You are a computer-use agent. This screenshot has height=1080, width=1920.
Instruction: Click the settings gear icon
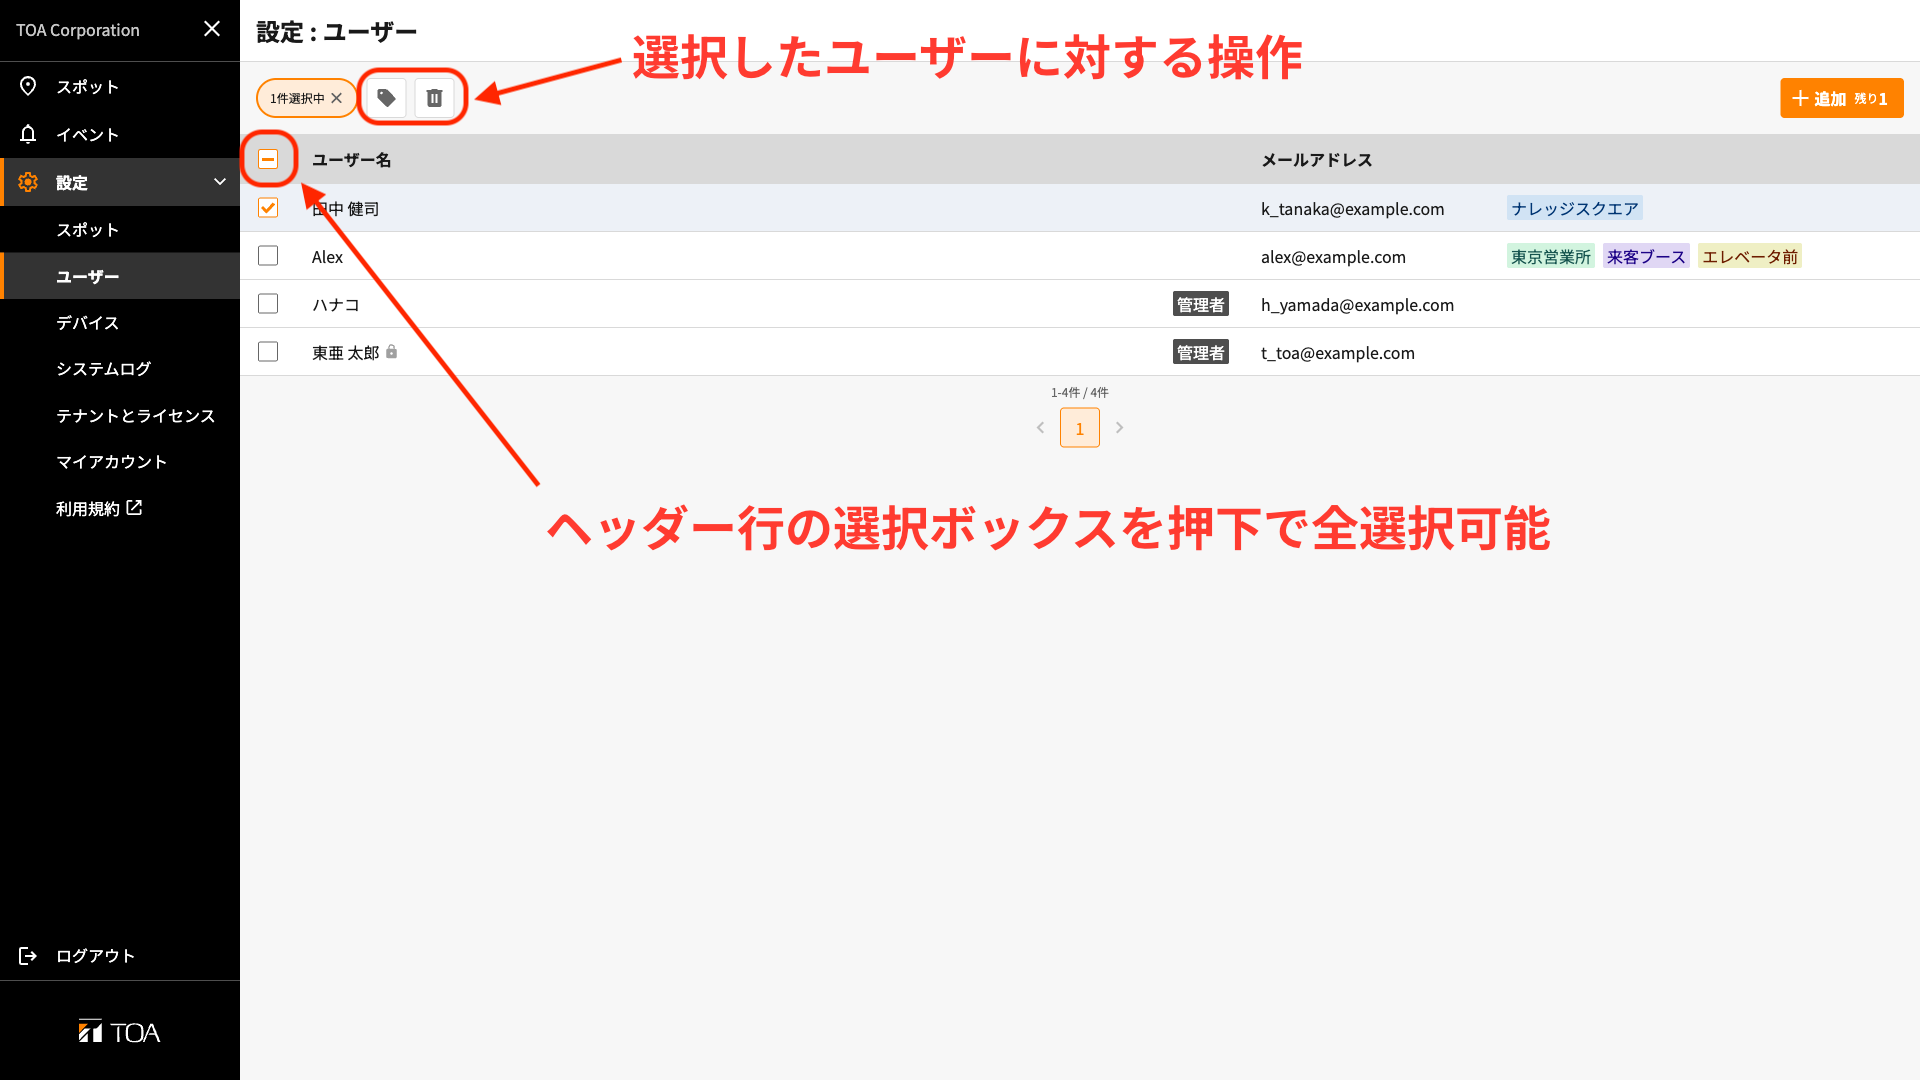[x=28, y=182]
